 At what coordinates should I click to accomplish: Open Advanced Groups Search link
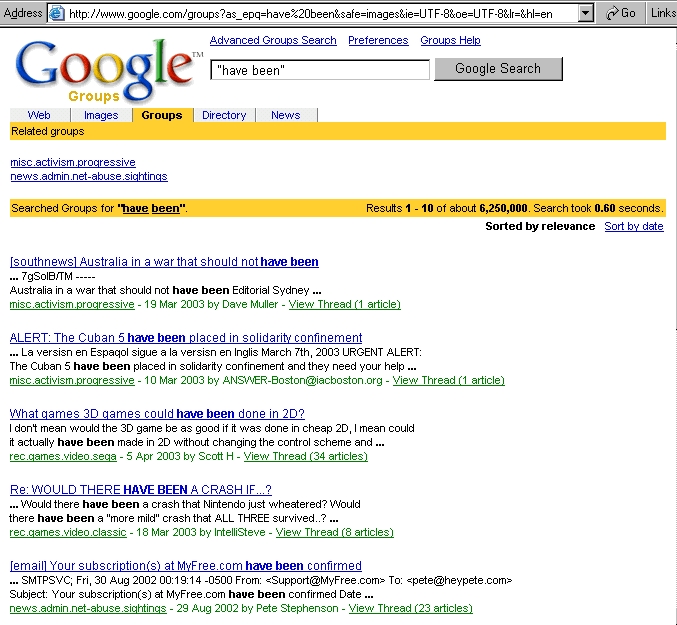pos(273,40)
